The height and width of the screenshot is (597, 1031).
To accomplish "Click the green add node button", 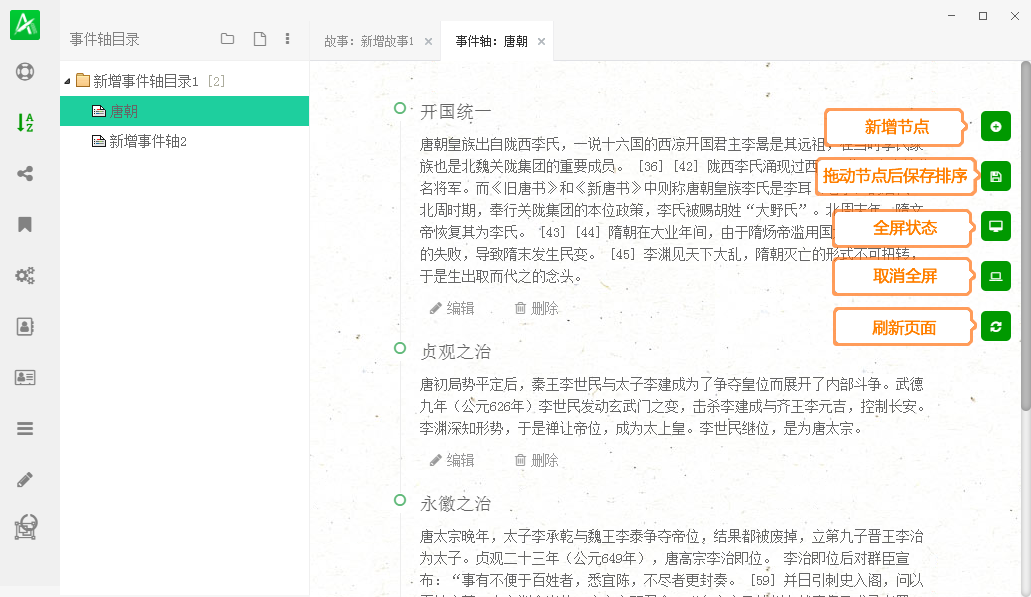I will [995, 126].
